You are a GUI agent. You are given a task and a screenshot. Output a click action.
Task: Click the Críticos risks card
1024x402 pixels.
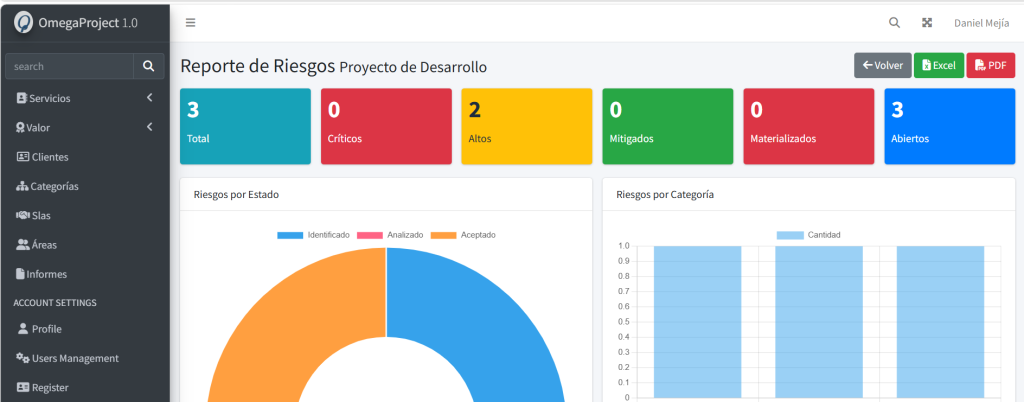pos(386,127)
